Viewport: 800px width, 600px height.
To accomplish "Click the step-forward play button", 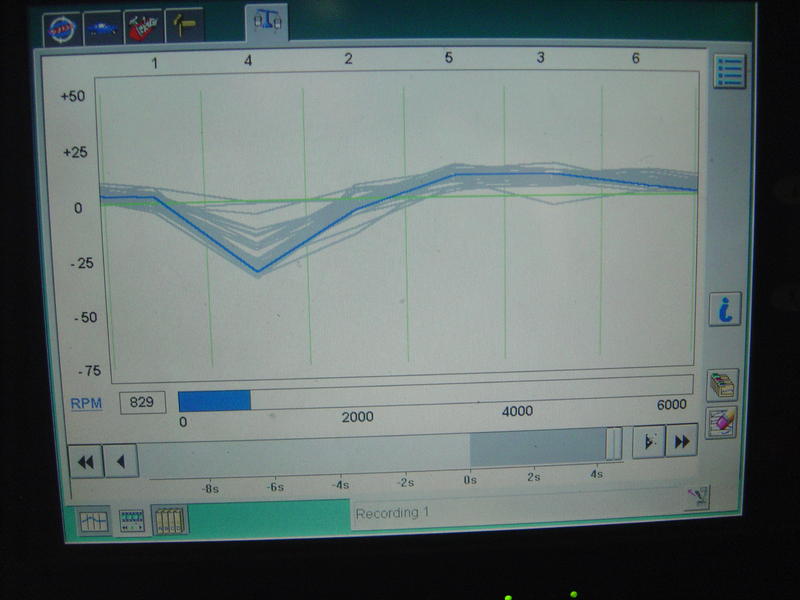I will click(648, 441).
